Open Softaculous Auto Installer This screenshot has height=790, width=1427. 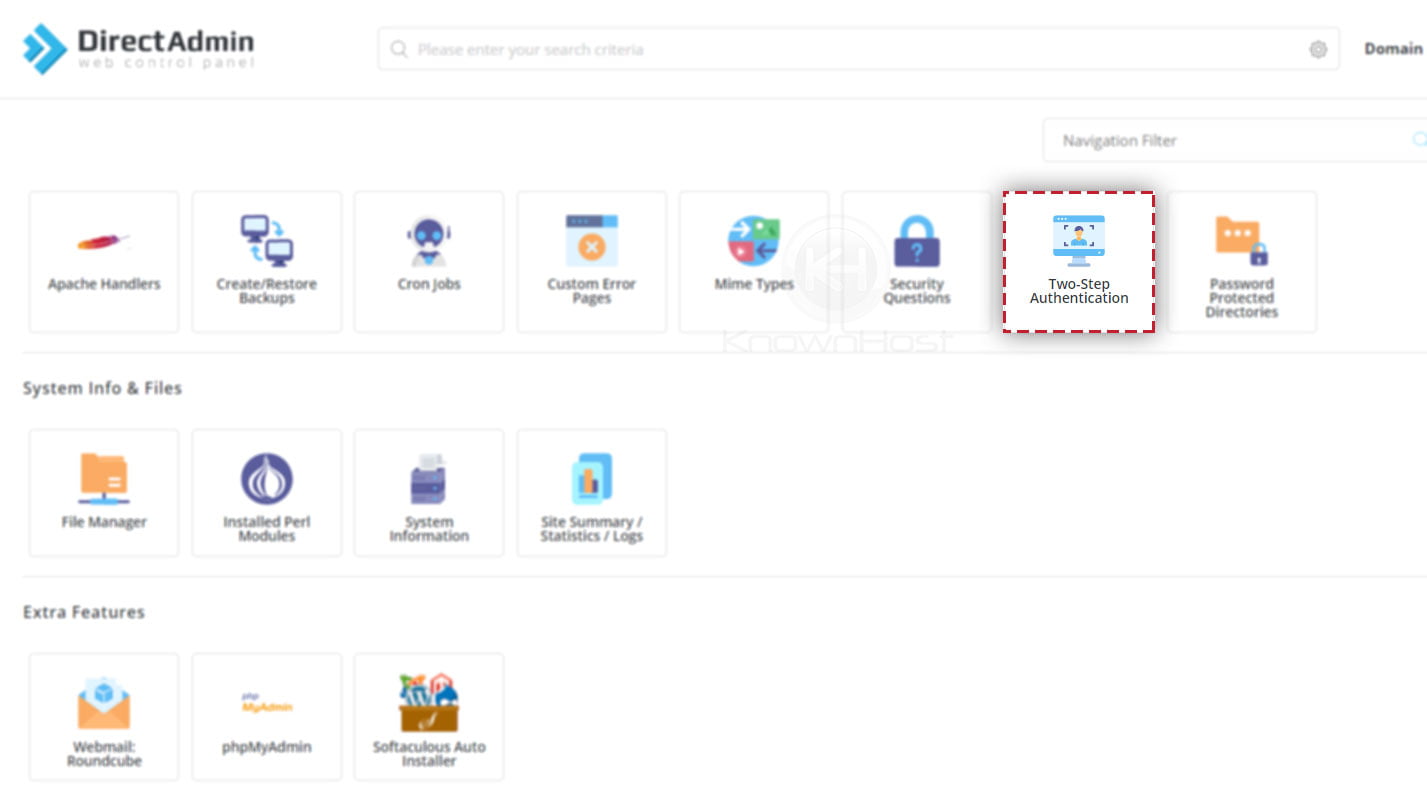click(x=429, y=716)
